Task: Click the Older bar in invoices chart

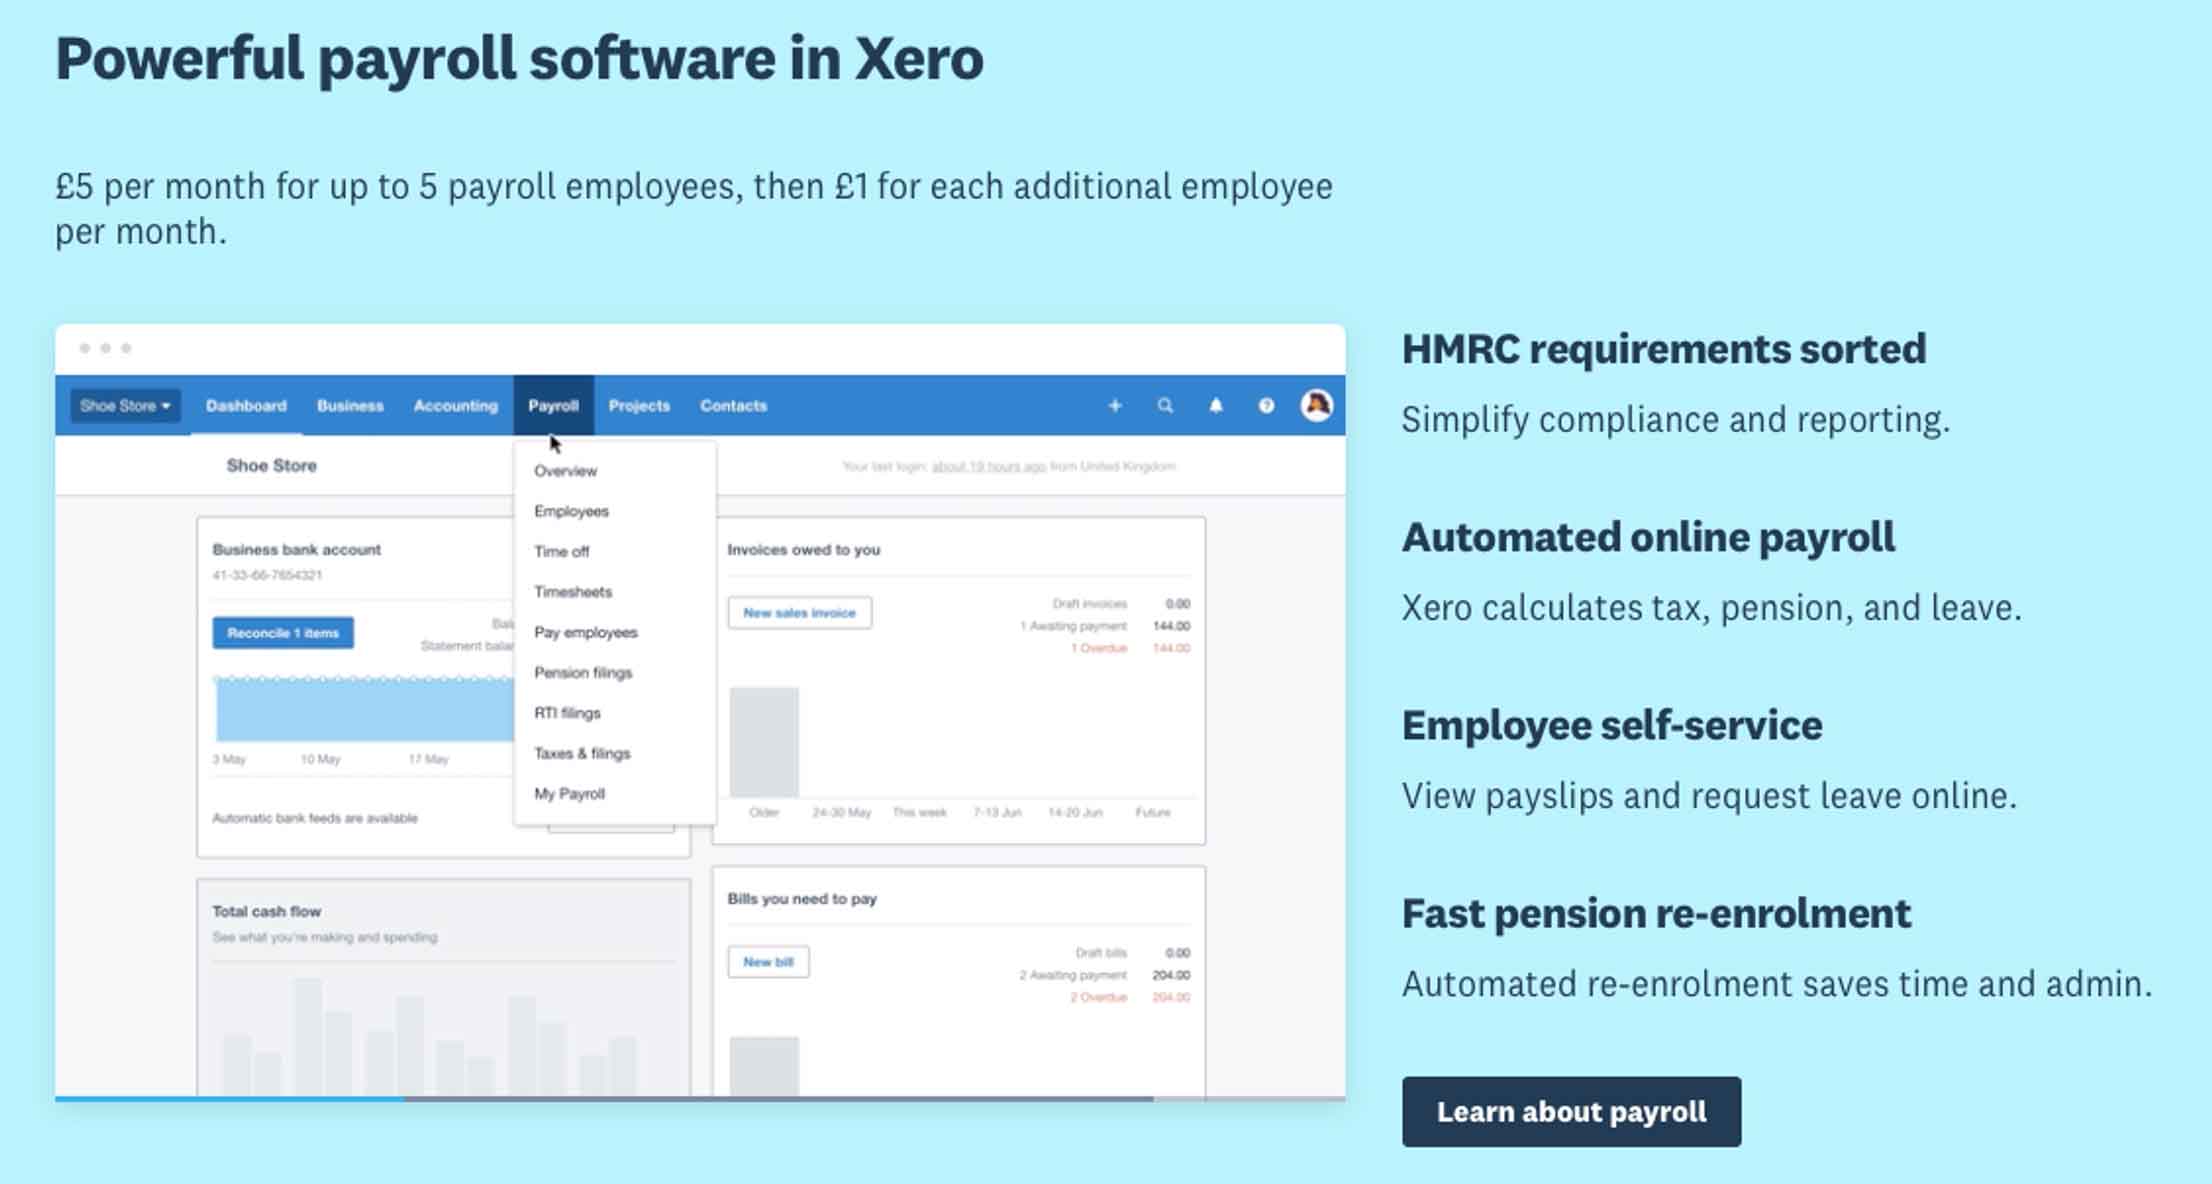Action: coord(764,741)
